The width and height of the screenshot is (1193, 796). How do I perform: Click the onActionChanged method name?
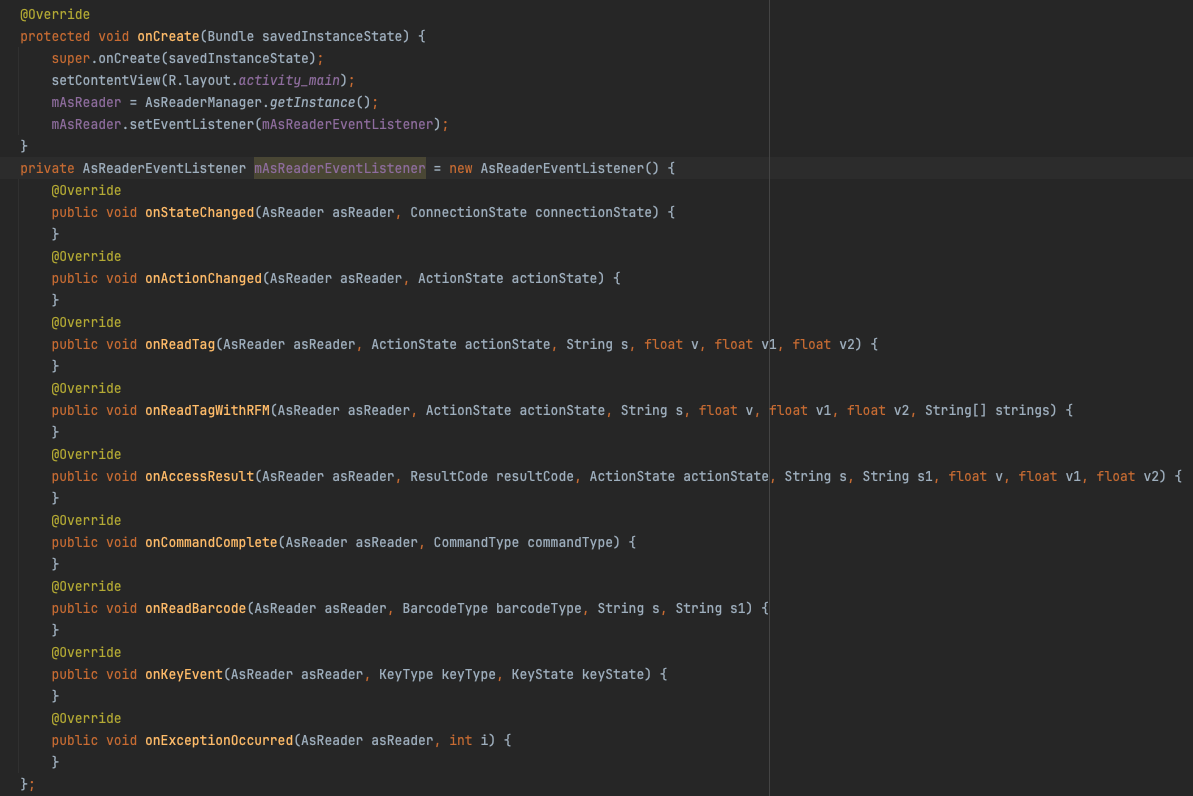point(203,278)
